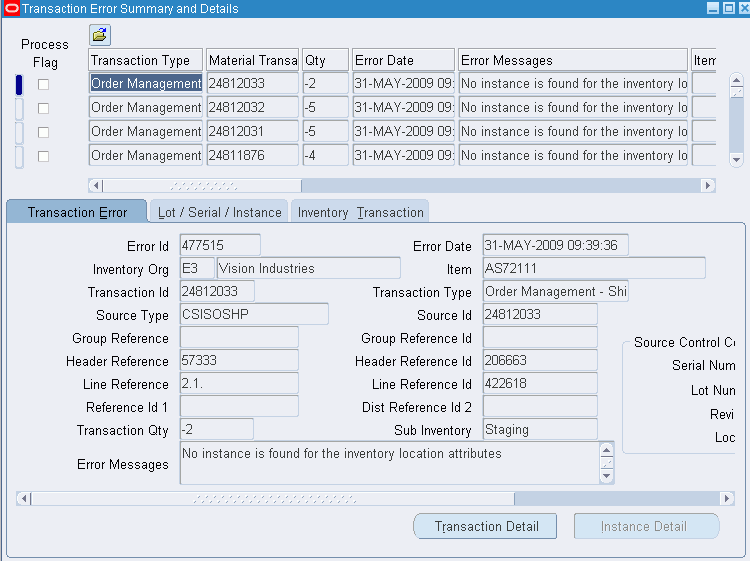This screenshot has width=750, height=561.
Task: Click the Transaction Type column header
Action: pos(145,60)
